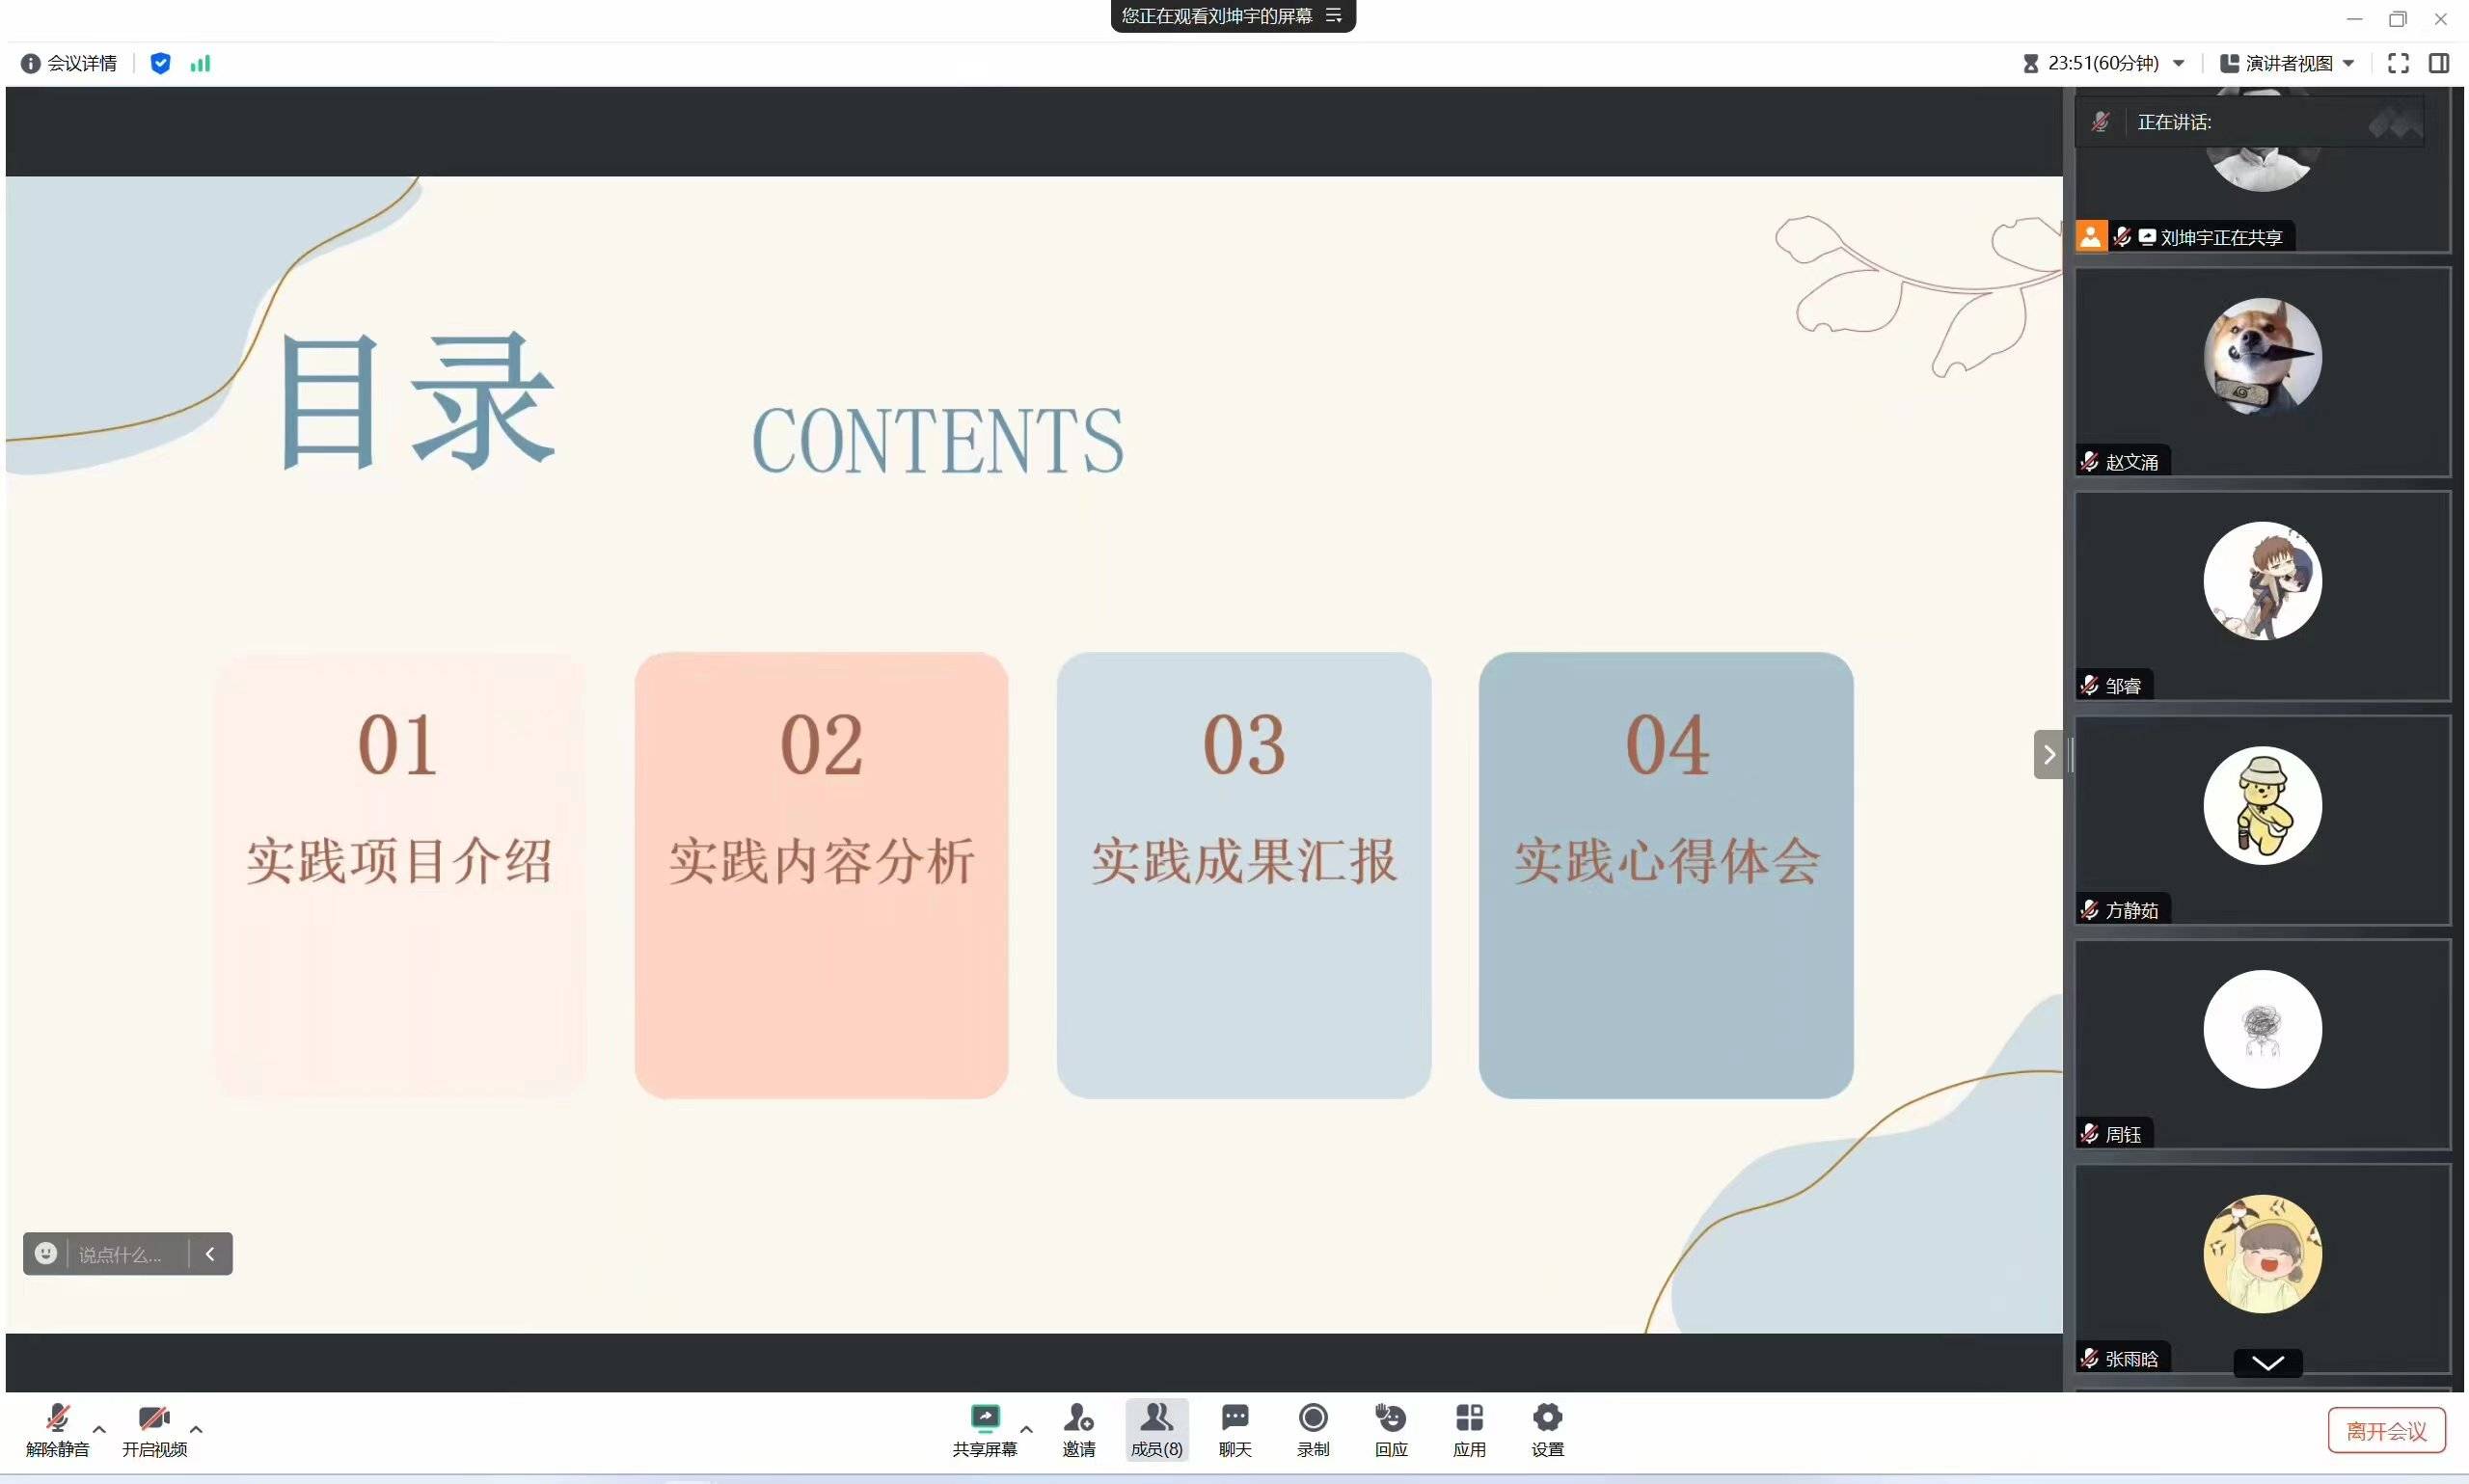Turn on camera with 开启视频
The width and height of the screenshot is (2469, 1484).
pos(153,1420)
